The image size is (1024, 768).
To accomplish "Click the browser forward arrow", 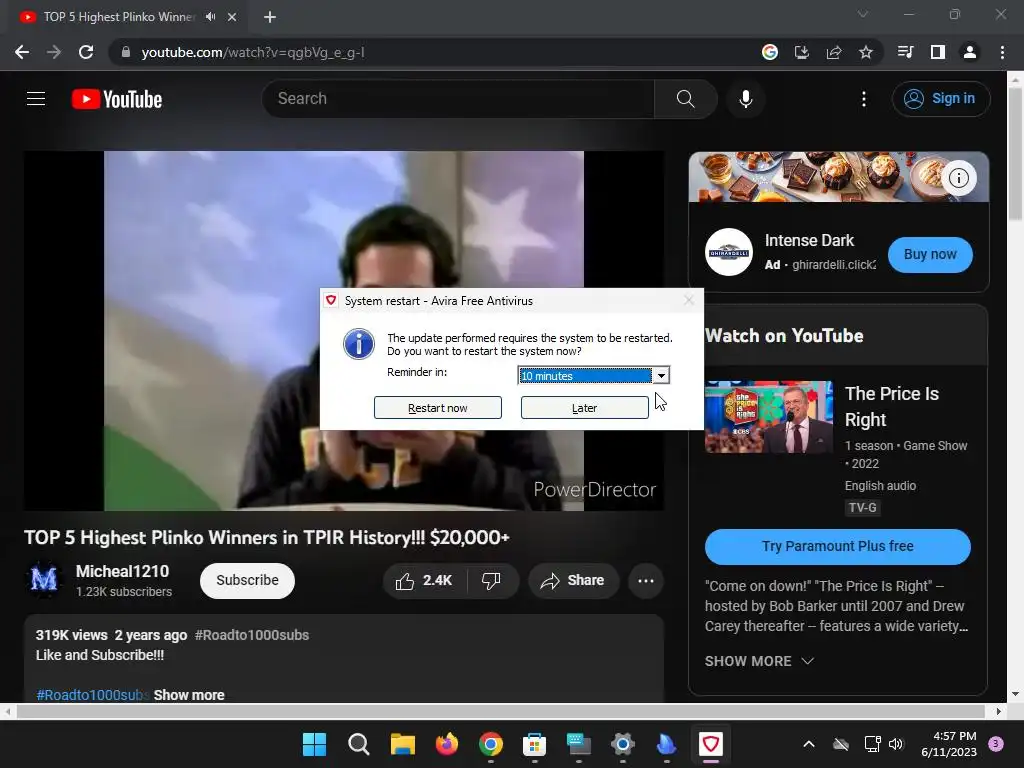I will point(54,52).
